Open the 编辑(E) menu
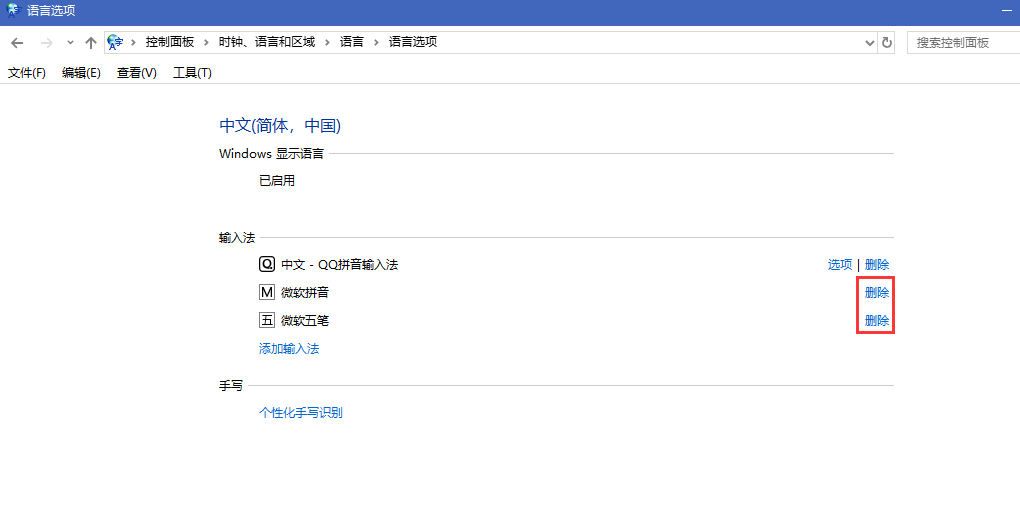 click(81, 73)
